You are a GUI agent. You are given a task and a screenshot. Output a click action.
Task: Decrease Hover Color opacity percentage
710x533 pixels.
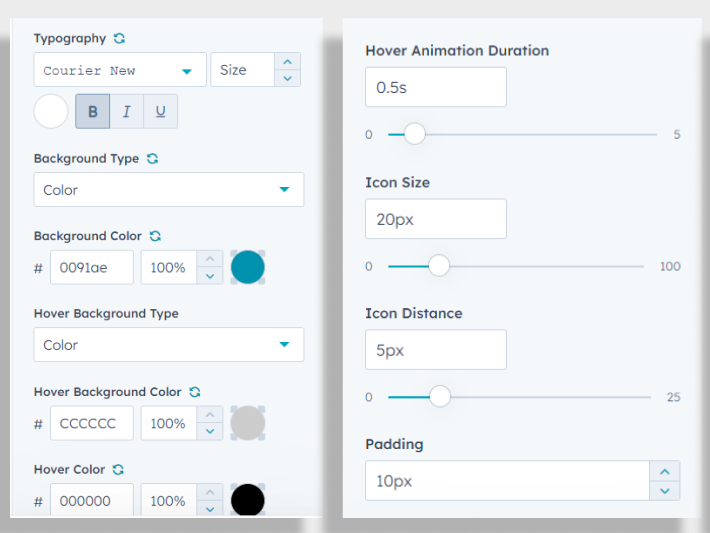point(210,509)
